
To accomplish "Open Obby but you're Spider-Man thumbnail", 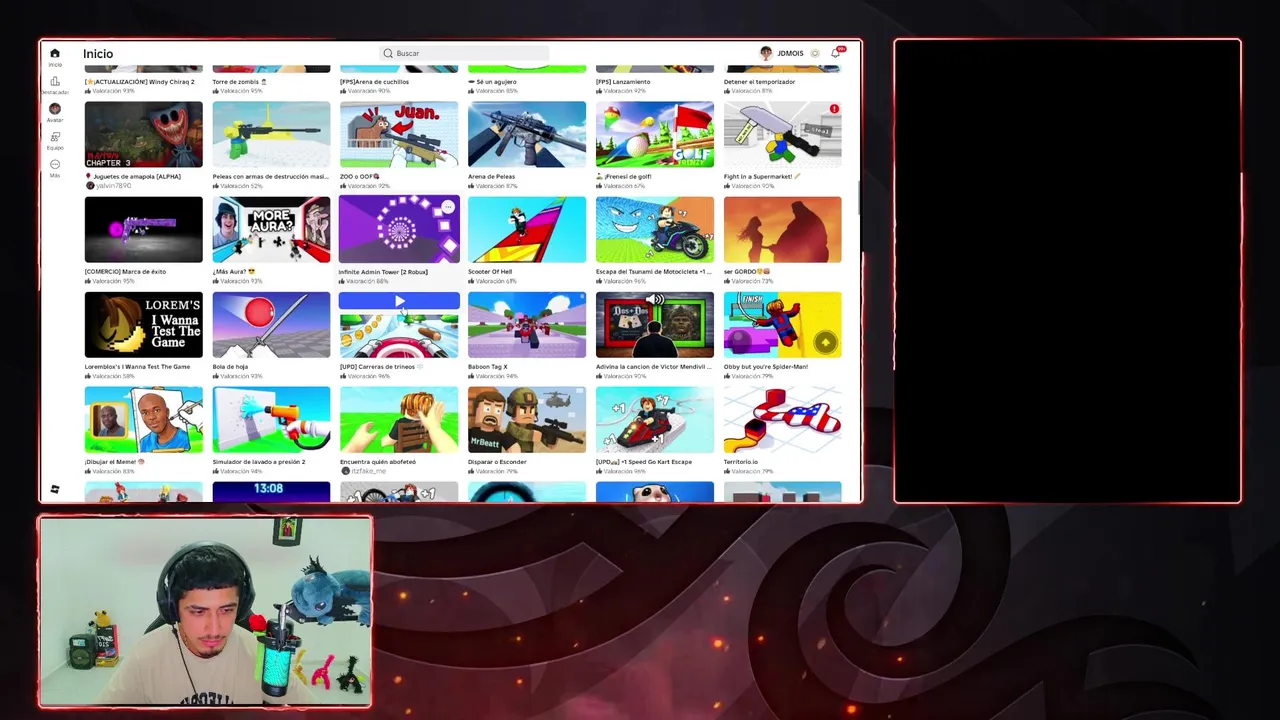I will 782,324.
